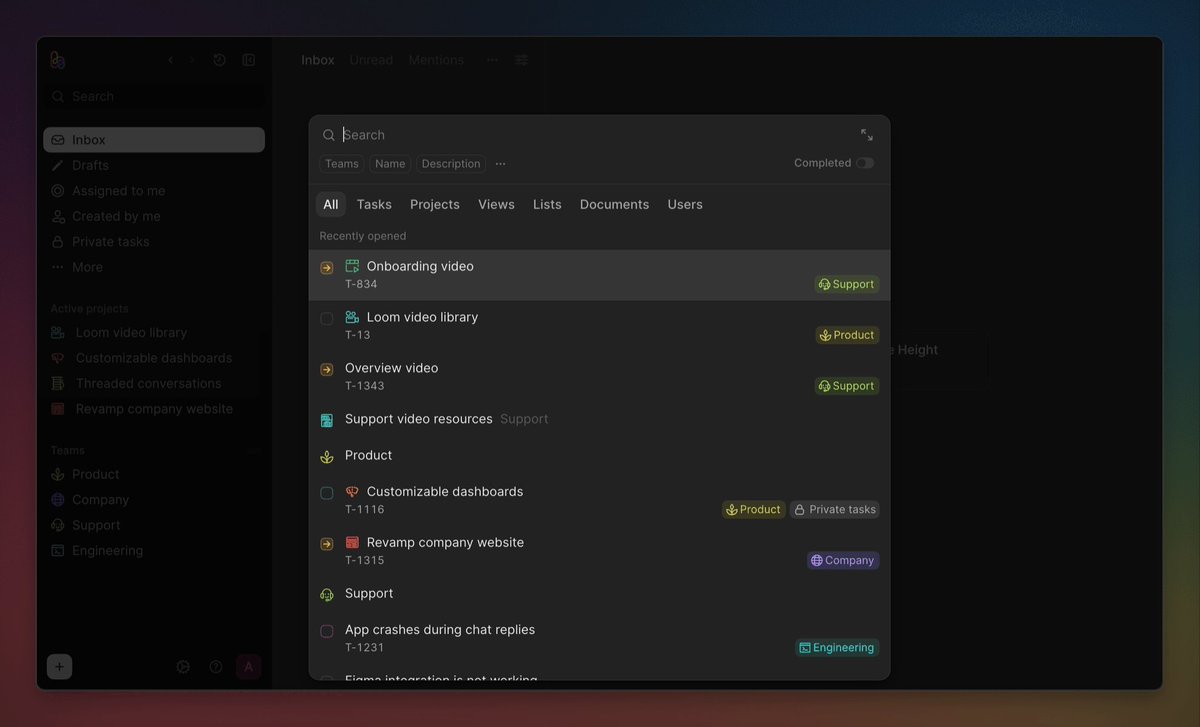1200x727 pixels.
Task: Open App crashes during chat replies result
Action: 599,638
